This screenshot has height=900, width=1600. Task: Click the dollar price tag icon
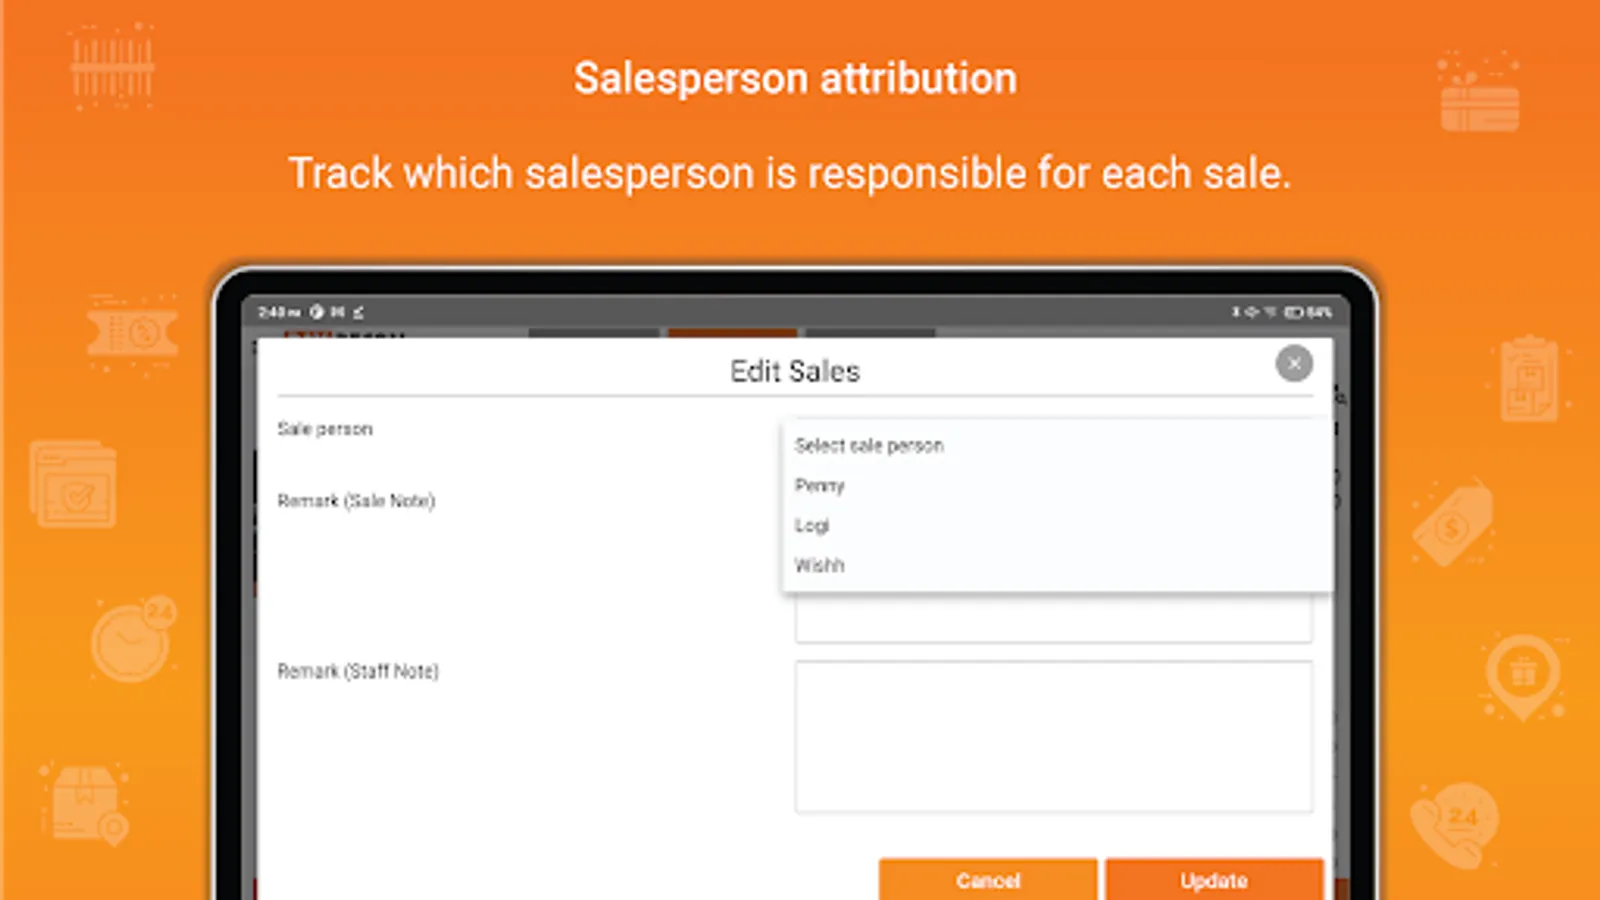pos(1452,522)
